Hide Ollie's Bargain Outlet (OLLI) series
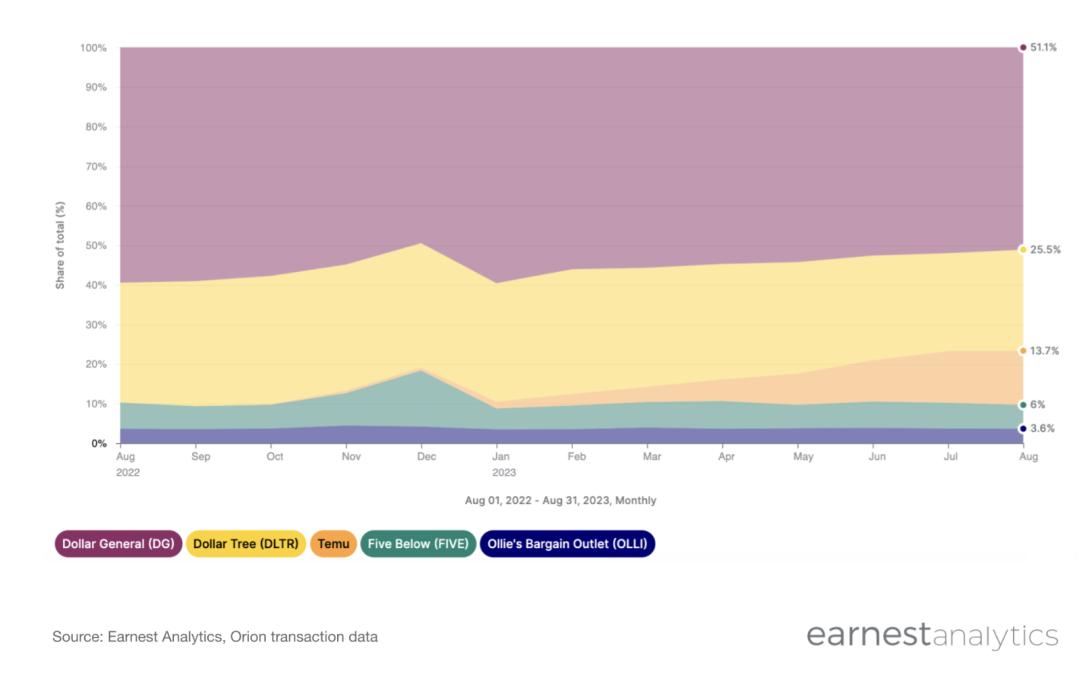 click(x=568, y=544)
